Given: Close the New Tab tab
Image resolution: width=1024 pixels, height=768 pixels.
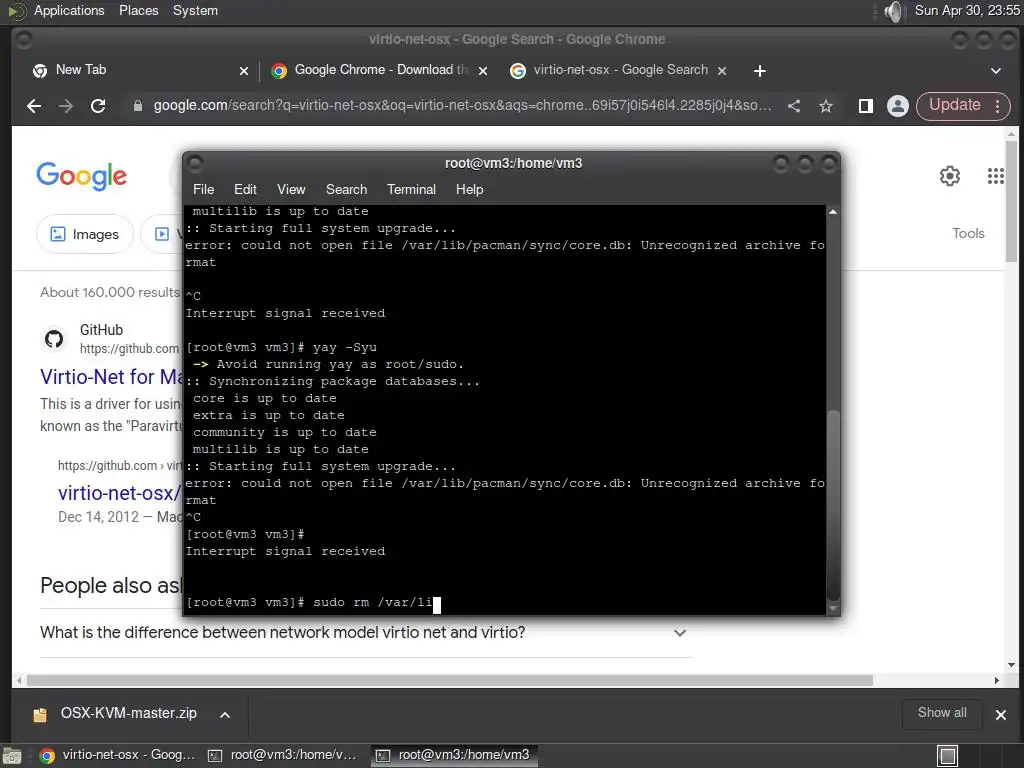Looking at the screenshot, I should [244, 71].
